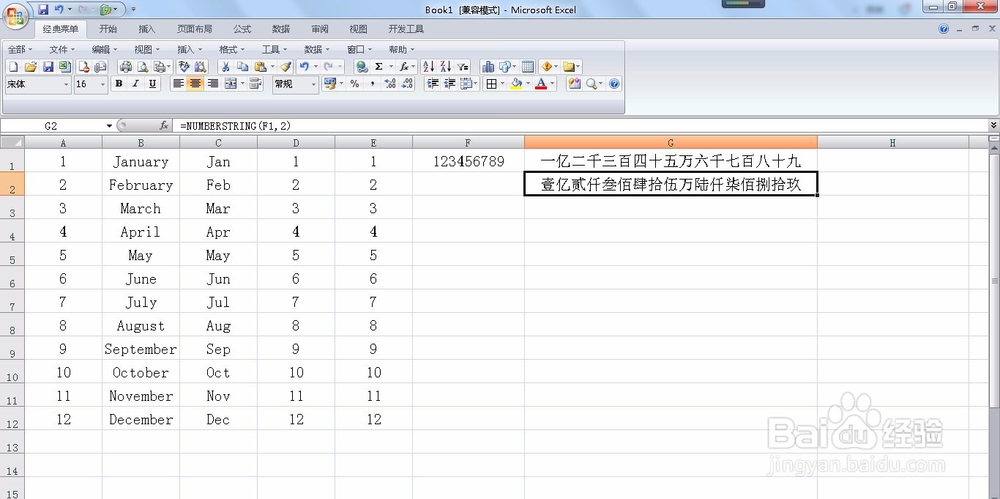Select cell containing 123456789
Image resolution: width=1000 pixels, height=499 pixels.
pyautogui.click(x=469, y=161)
